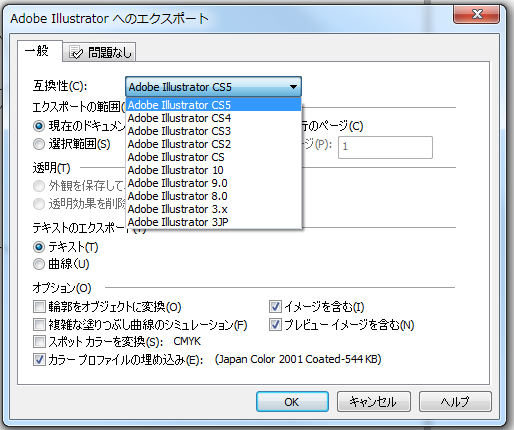Click the キャンセル button
Screen dimensions: 514x430
point(374,402)
